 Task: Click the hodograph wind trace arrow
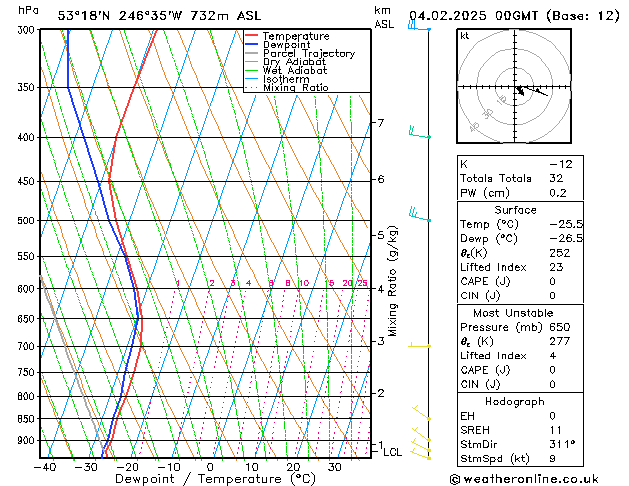[x=533, y=91]
